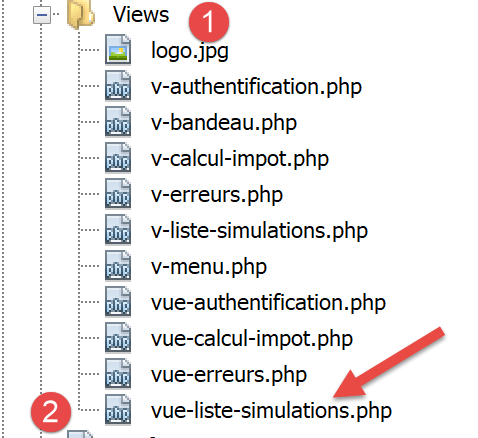Image resolution: width=478 pixels, height=438 pixels.
Task: Open v-liste-simulations.php
Action: [x=259, y=231]
